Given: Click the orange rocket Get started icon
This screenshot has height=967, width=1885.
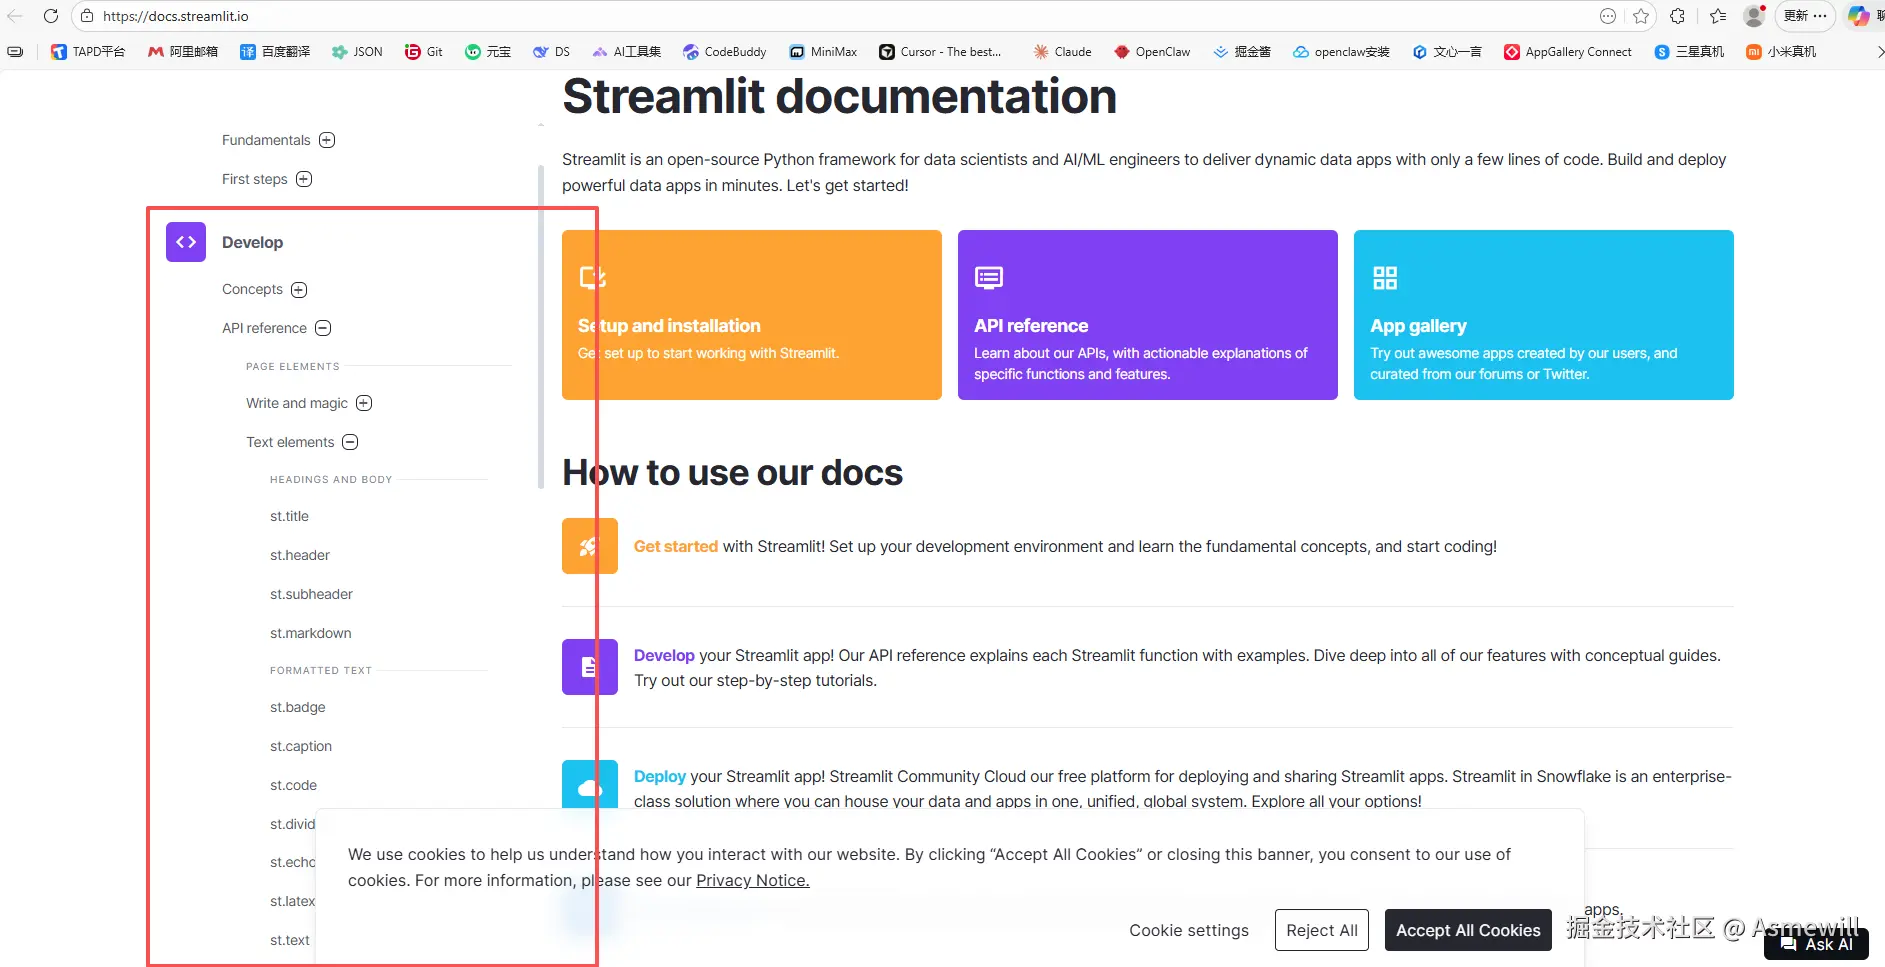Looking at the screenshot, I should tap(590, 546).
